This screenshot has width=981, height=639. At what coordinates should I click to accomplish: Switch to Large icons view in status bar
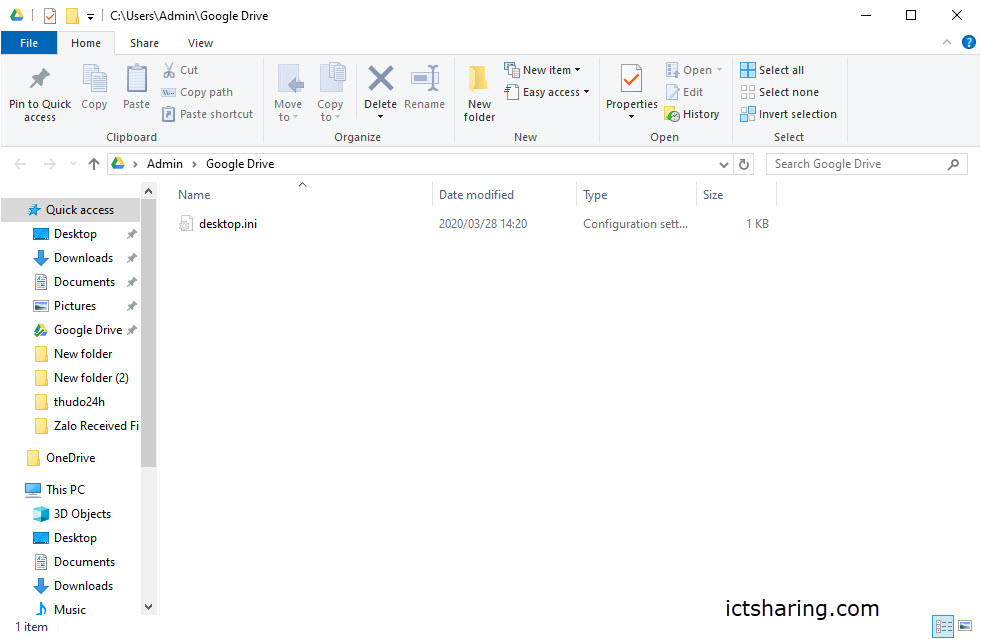965,625
